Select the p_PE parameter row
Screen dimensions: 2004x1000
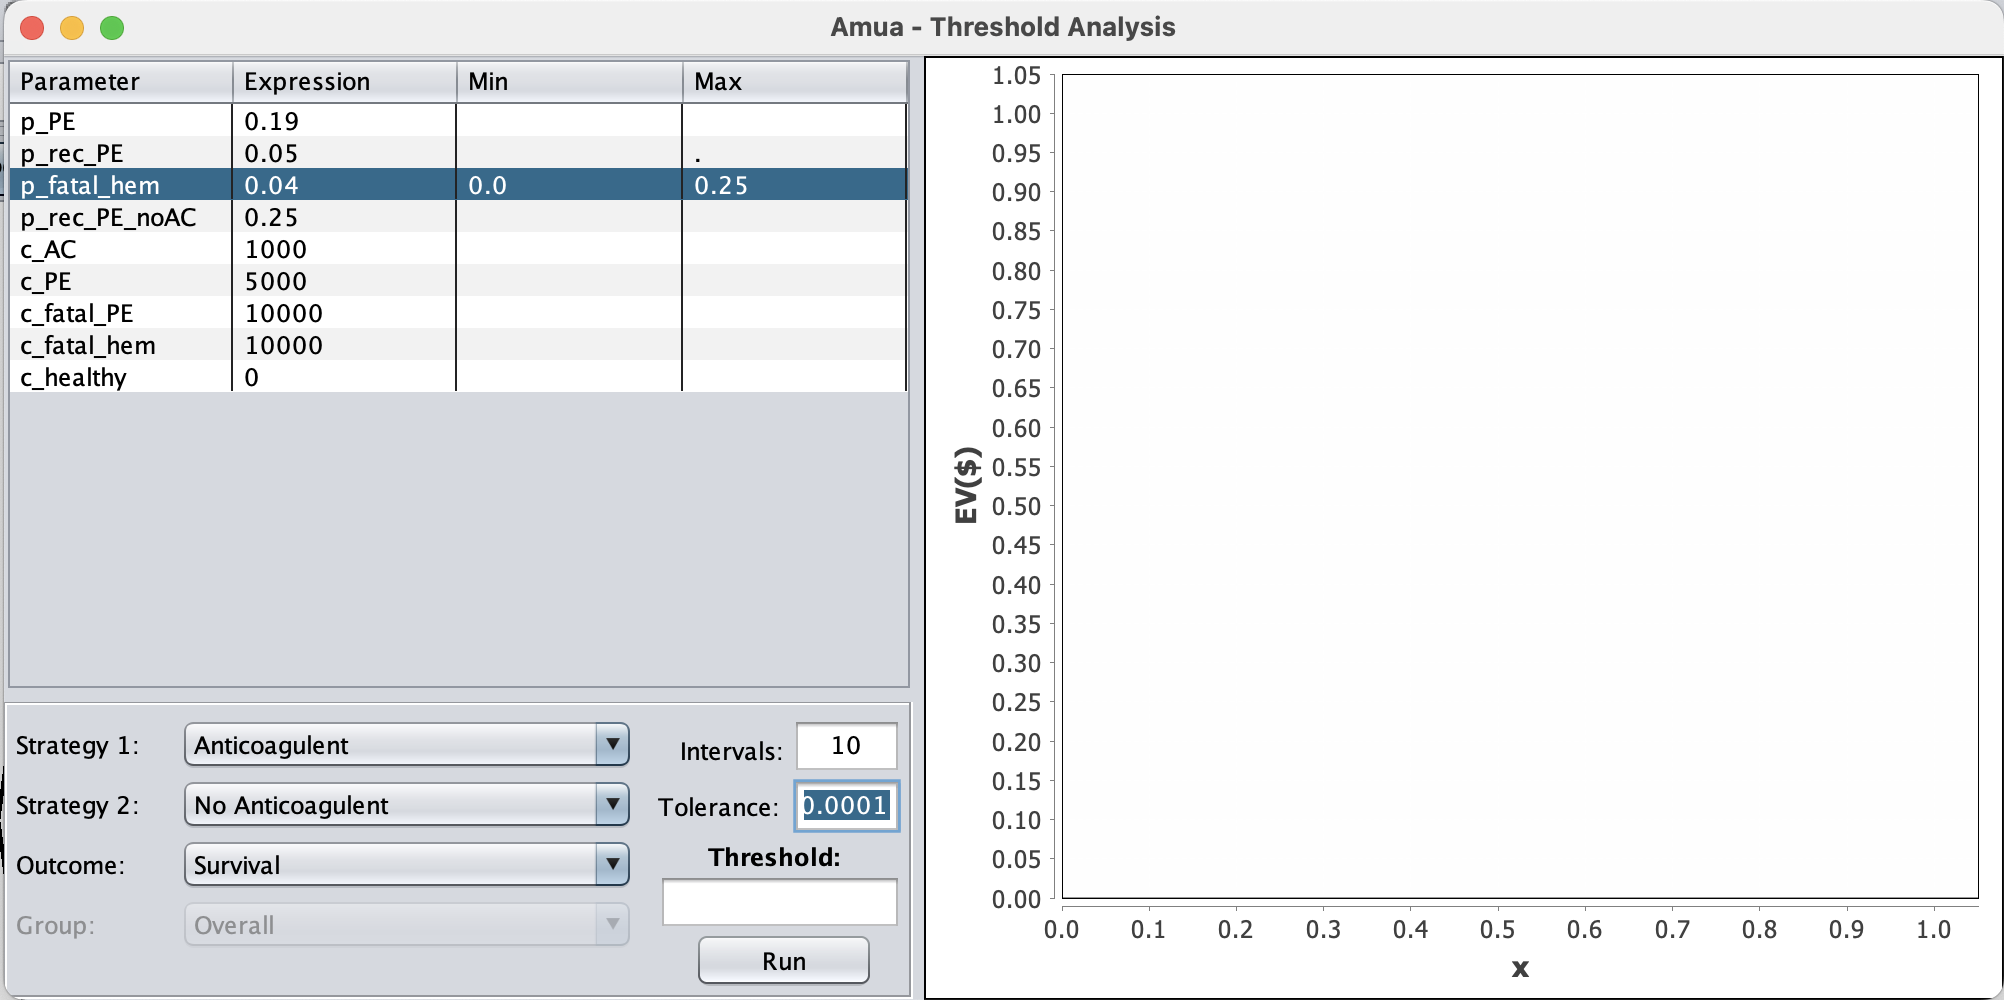click(120, 121)
